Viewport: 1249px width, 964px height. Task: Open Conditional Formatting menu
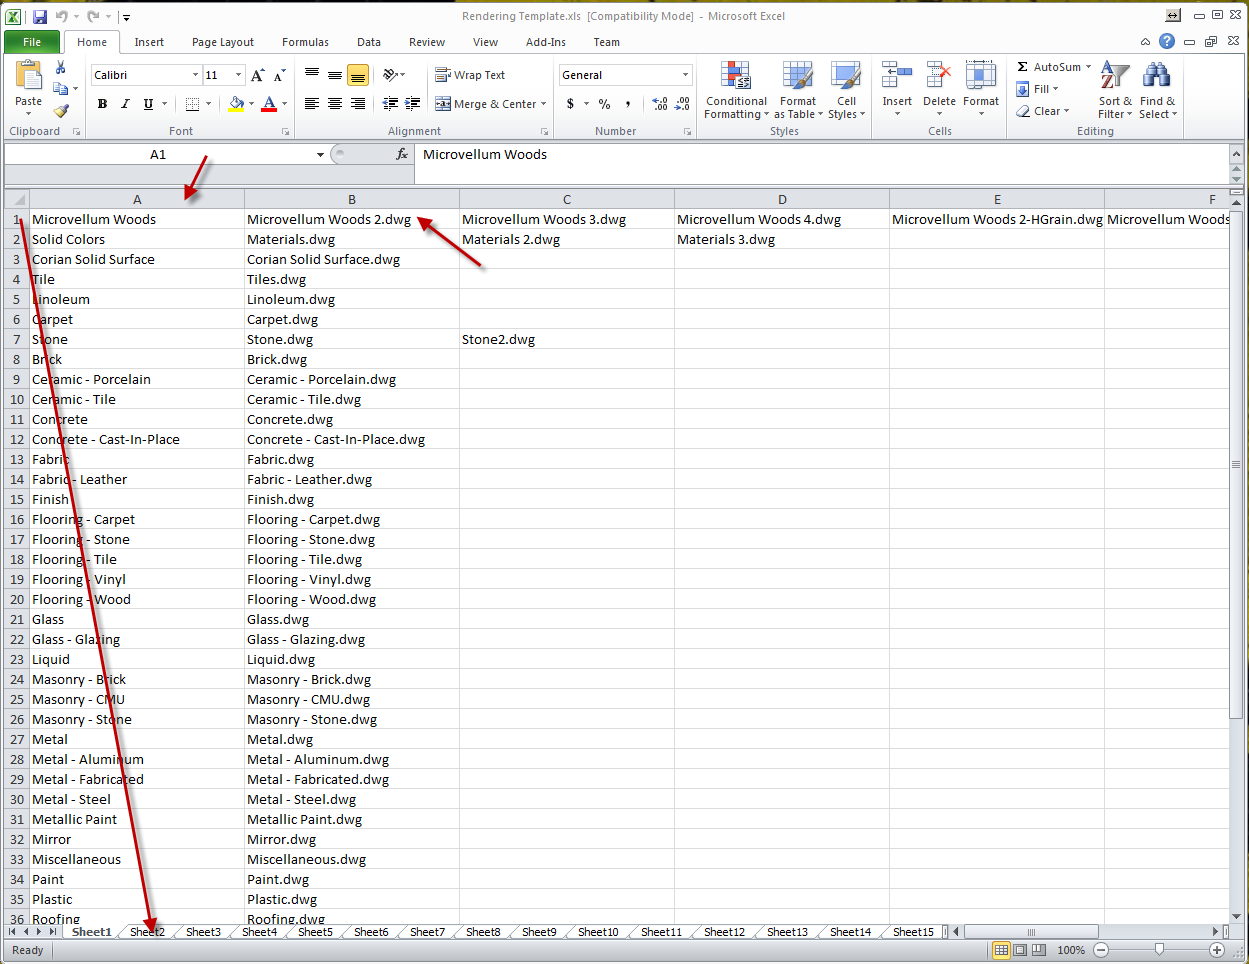736,90
